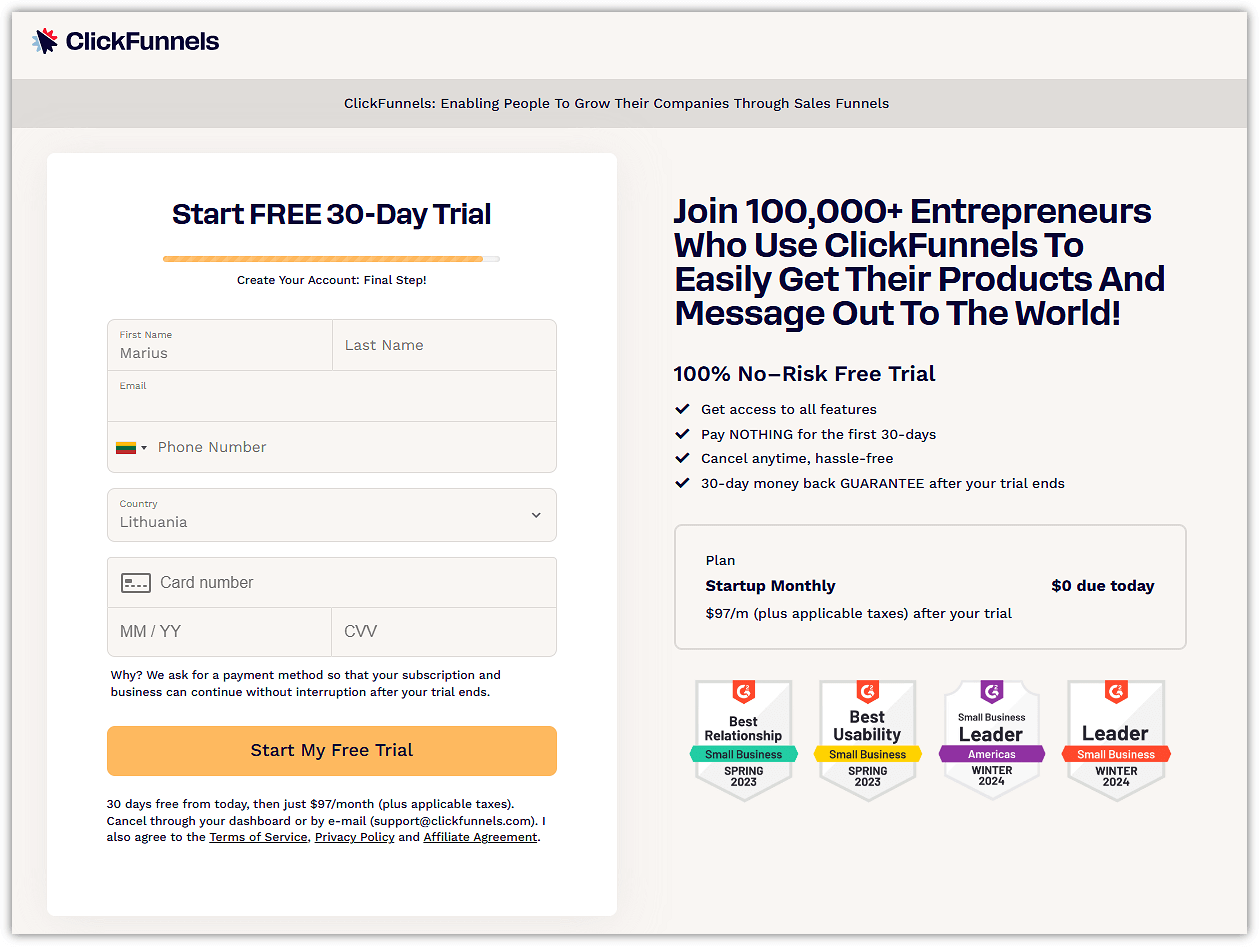Click the checkmark beside 'Pay NOTHING for the first 30-days'
Screen dimensions: 1260x947
coord(684,434)
